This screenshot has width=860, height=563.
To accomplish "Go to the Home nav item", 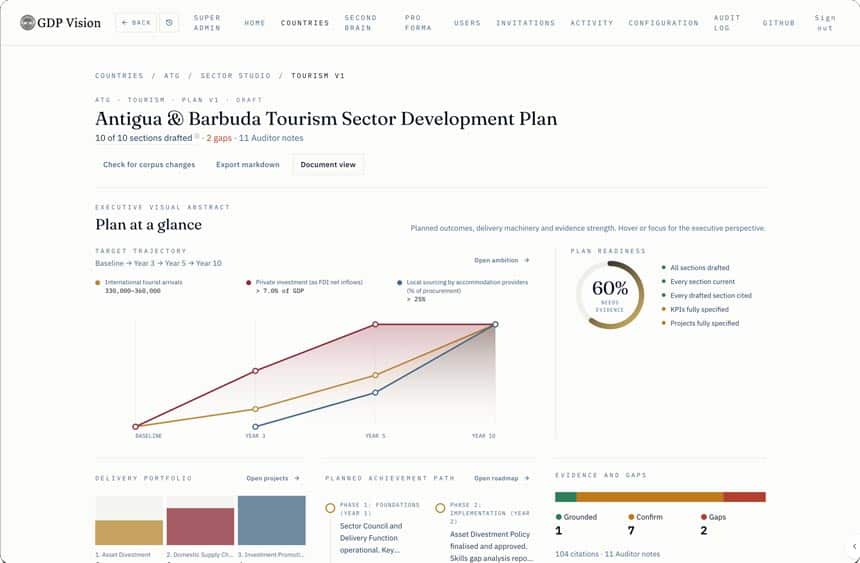I will 254,22.
